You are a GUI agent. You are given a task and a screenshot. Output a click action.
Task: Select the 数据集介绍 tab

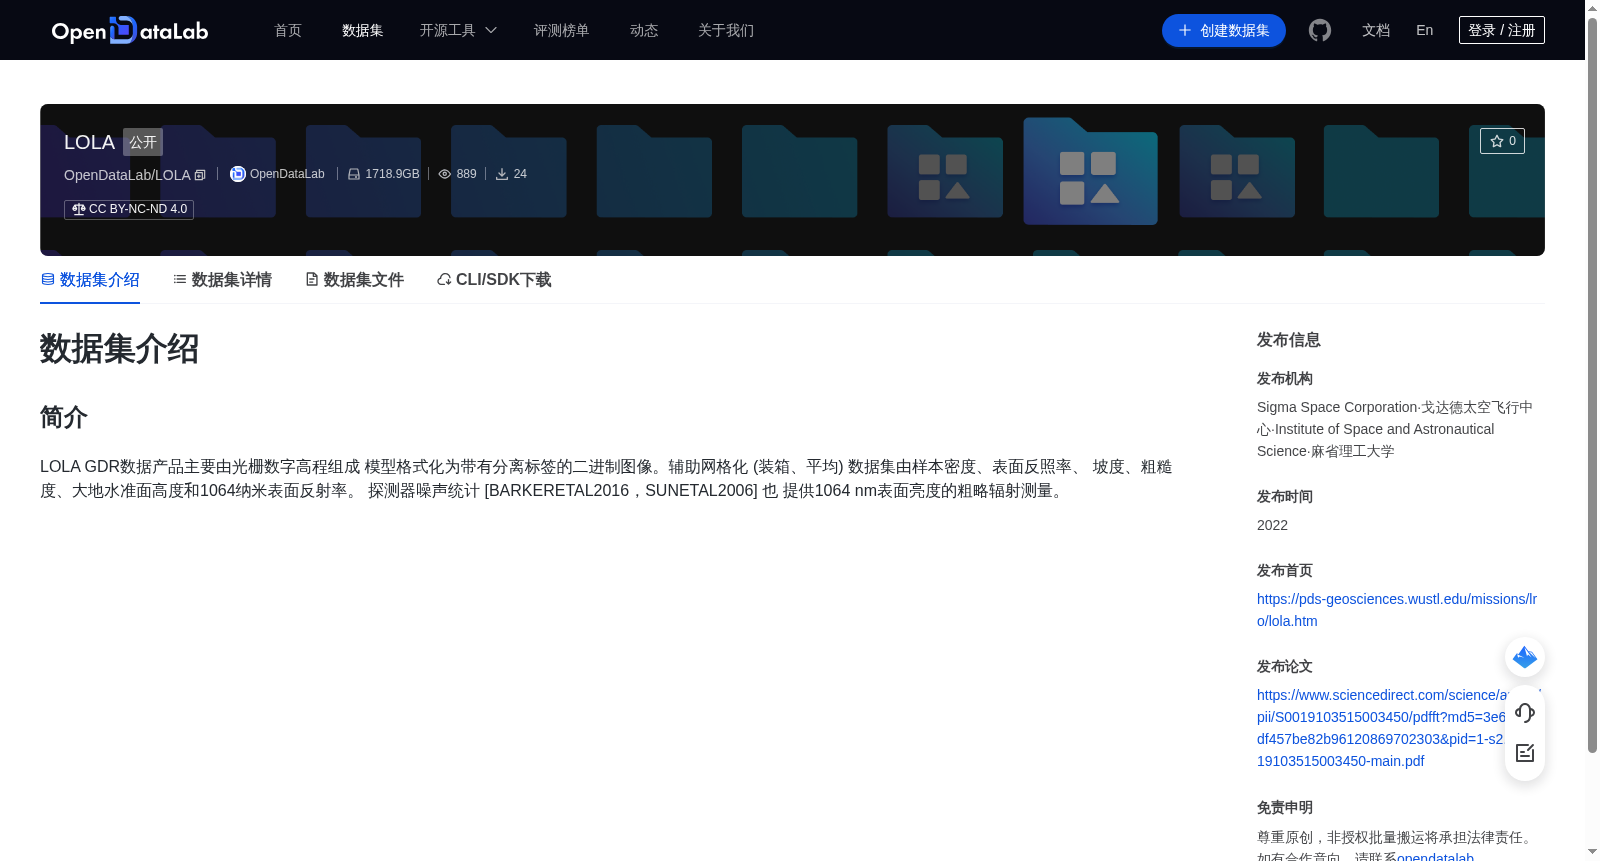[x=90, y=280]
